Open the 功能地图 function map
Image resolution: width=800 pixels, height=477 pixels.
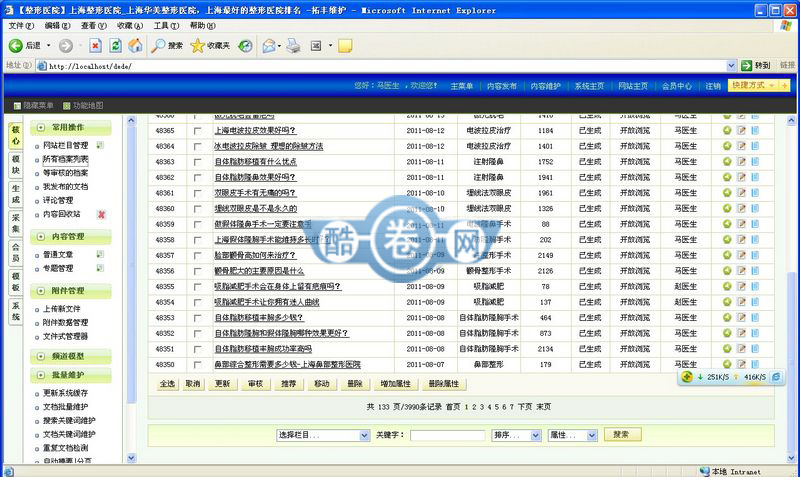click(x=83, y=106)
